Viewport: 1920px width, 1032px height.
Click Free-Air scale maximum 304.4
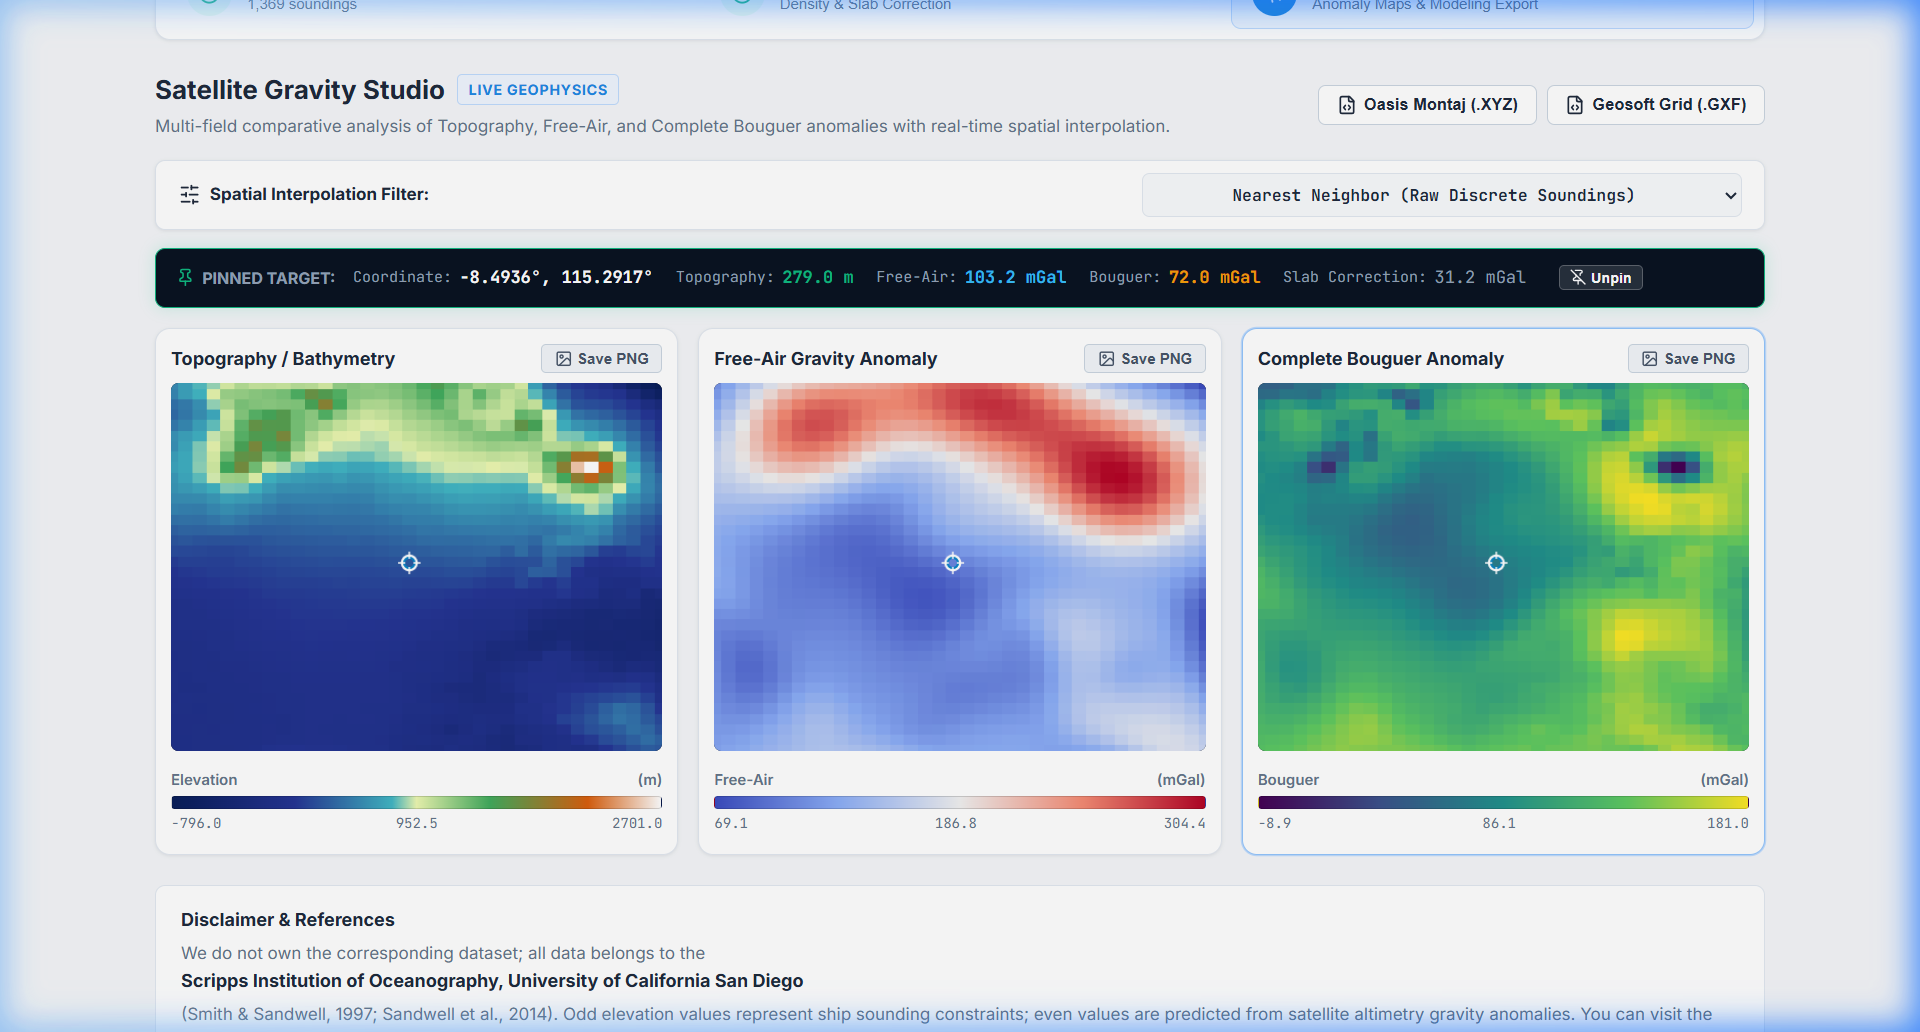click(1185, 823)
